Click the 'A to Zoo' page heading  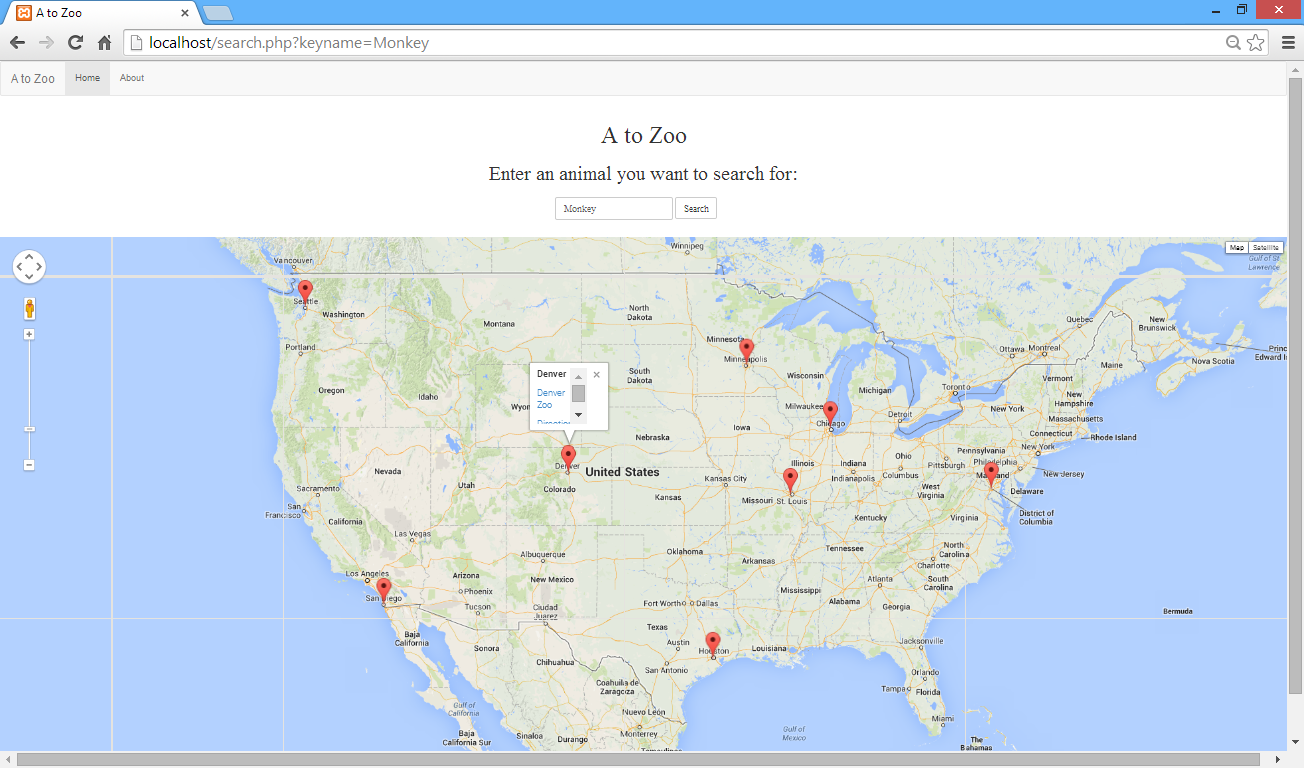(x=644, y=135)
